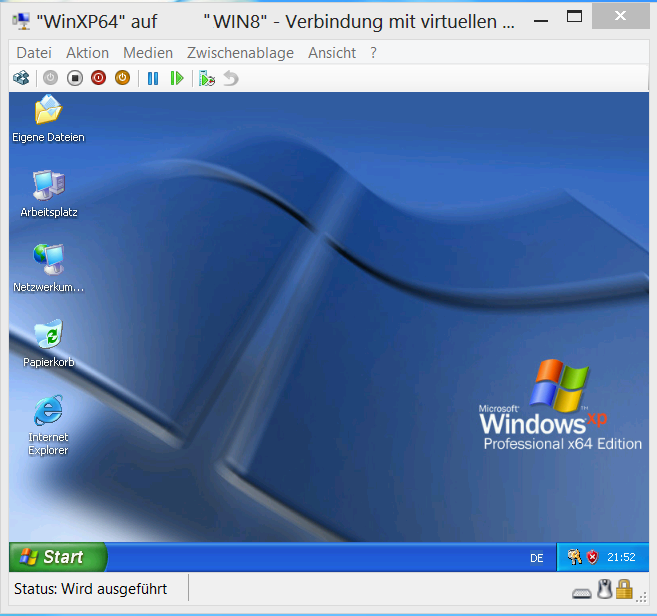Screen dimensions: 657x616
Task: Click the DE language indicator in taskbar
Action: tap(536, 558)
